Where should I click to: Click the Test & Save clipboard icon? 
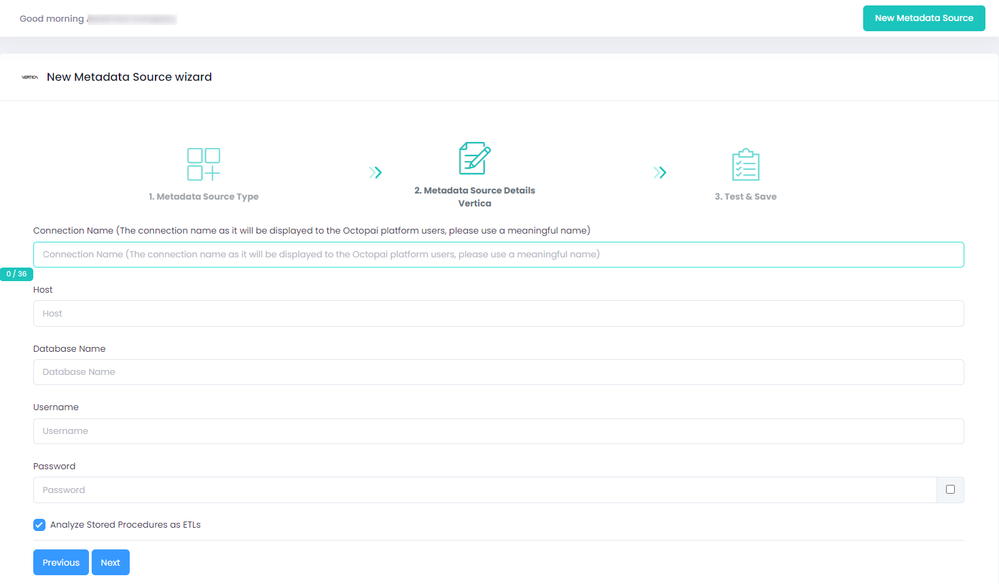[745, 164]
